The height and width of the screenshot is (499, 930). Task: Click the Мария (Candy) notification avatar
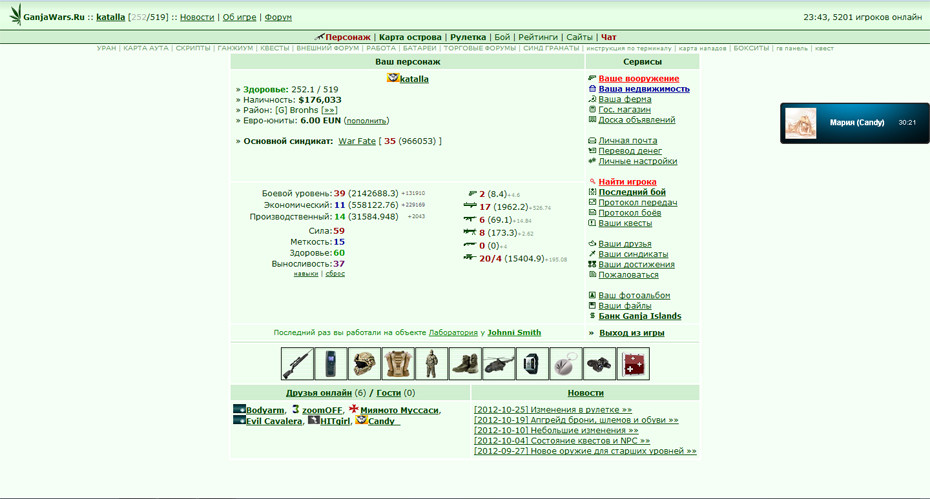[x=801, y=123]
